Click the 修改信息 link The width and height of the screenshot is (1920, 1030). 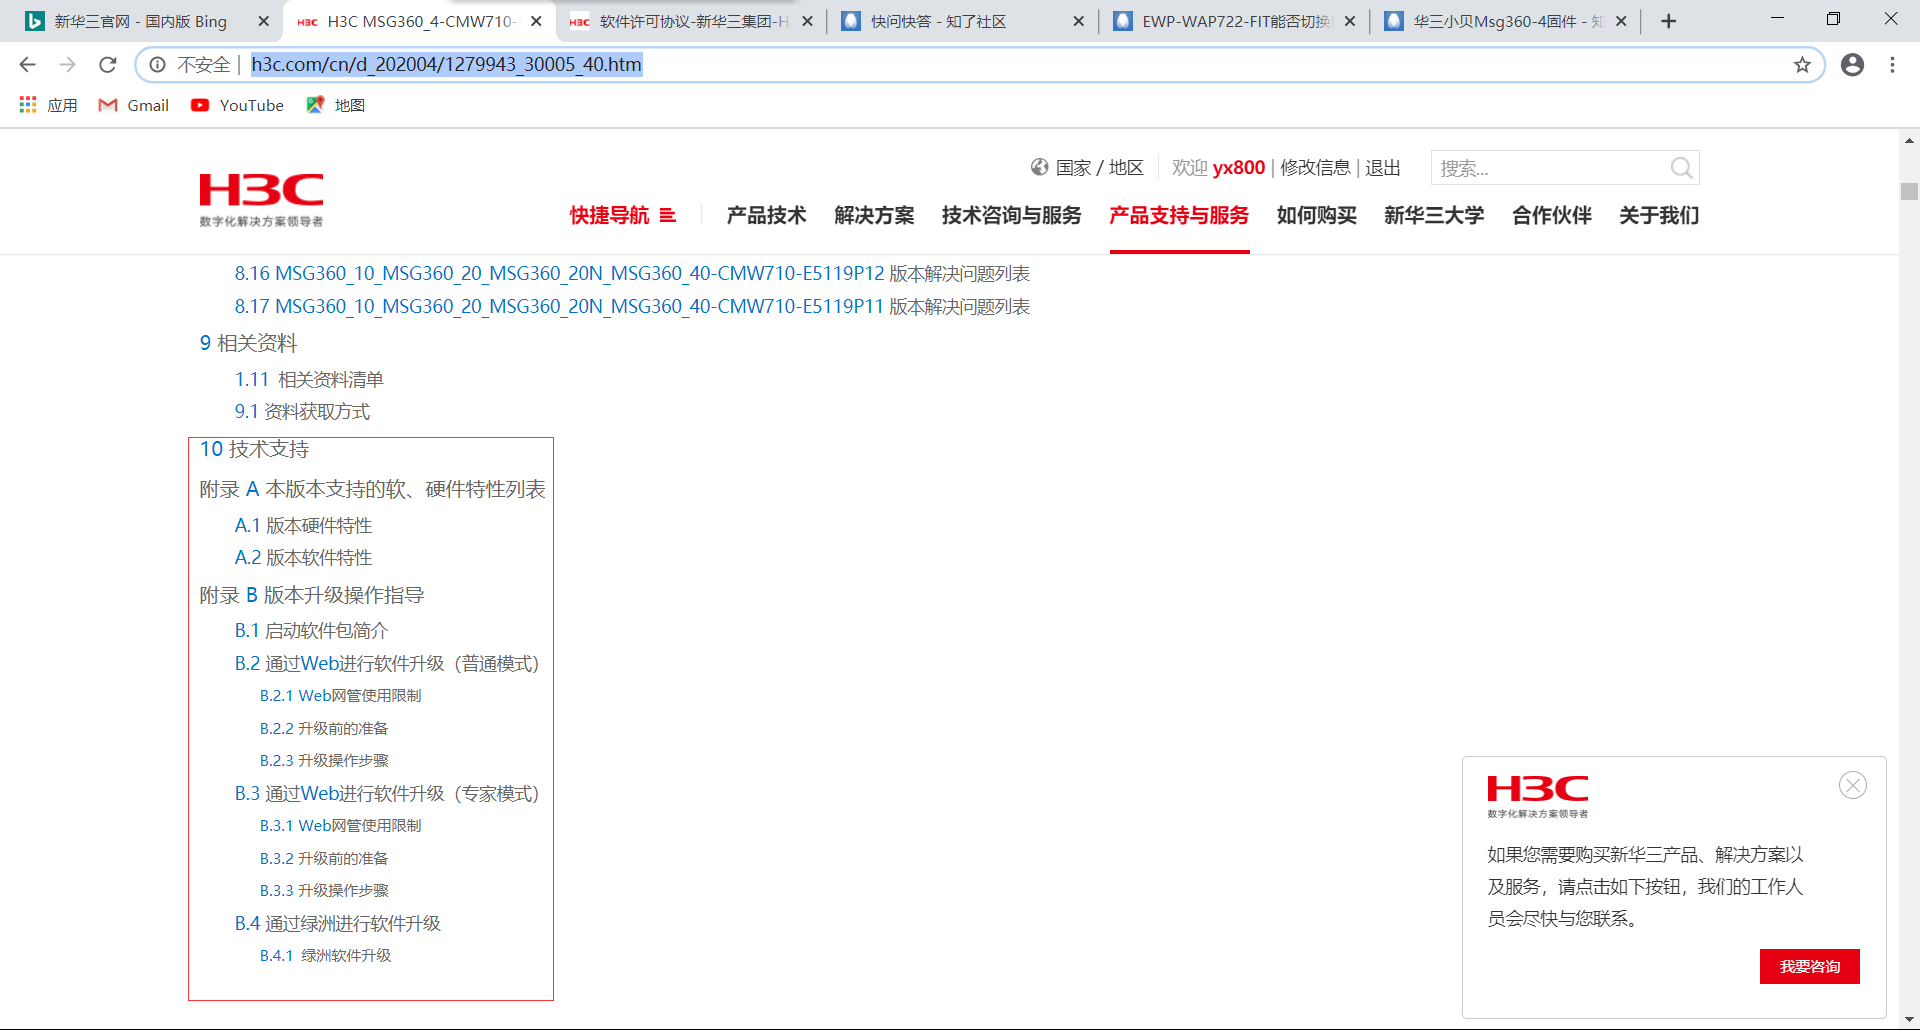click(x=1315, y=168)
